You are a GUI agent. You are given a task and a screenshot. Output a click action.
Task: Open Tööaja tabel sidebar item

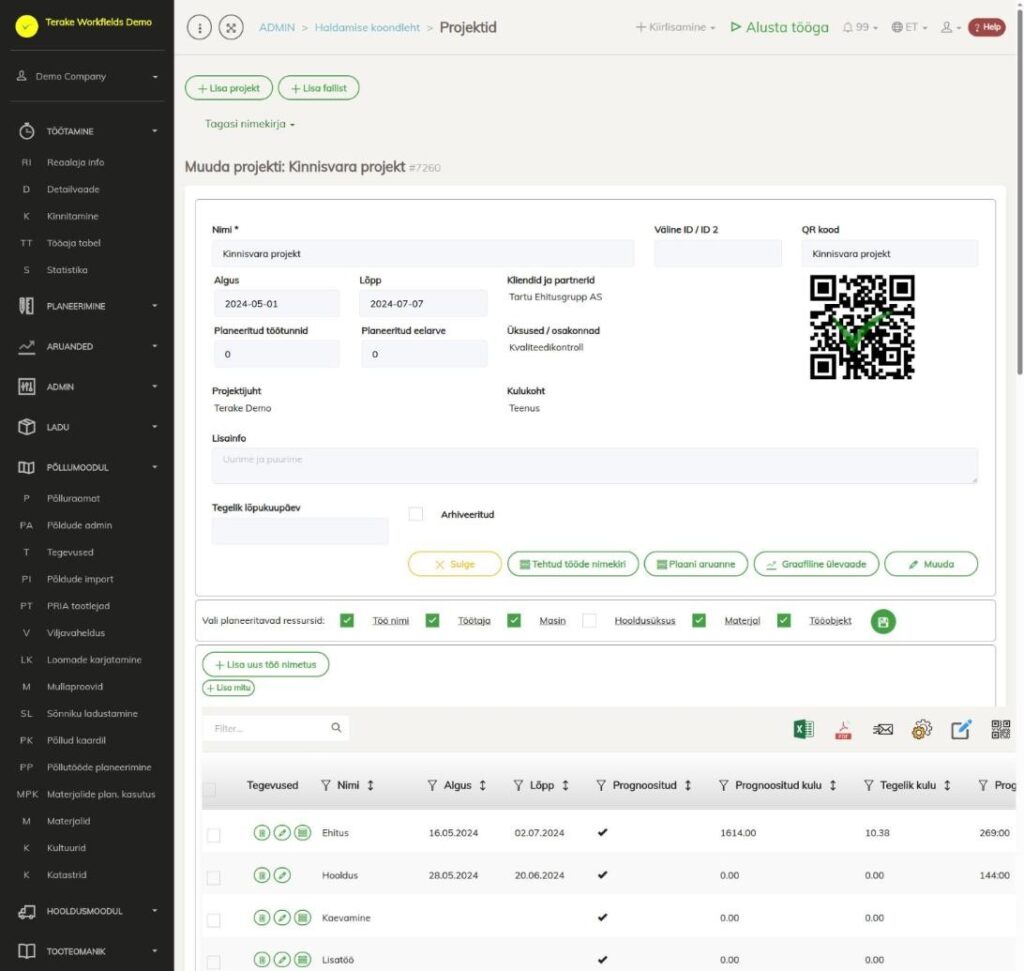pyautogui.click(x=74, y=243)
